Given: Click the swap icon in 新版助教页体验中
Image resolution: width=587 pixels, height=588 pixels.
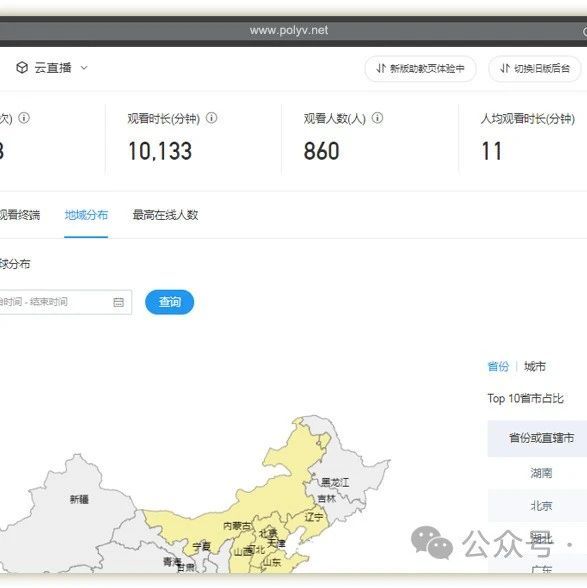Looking at the screenshot, I should point(381,68).
